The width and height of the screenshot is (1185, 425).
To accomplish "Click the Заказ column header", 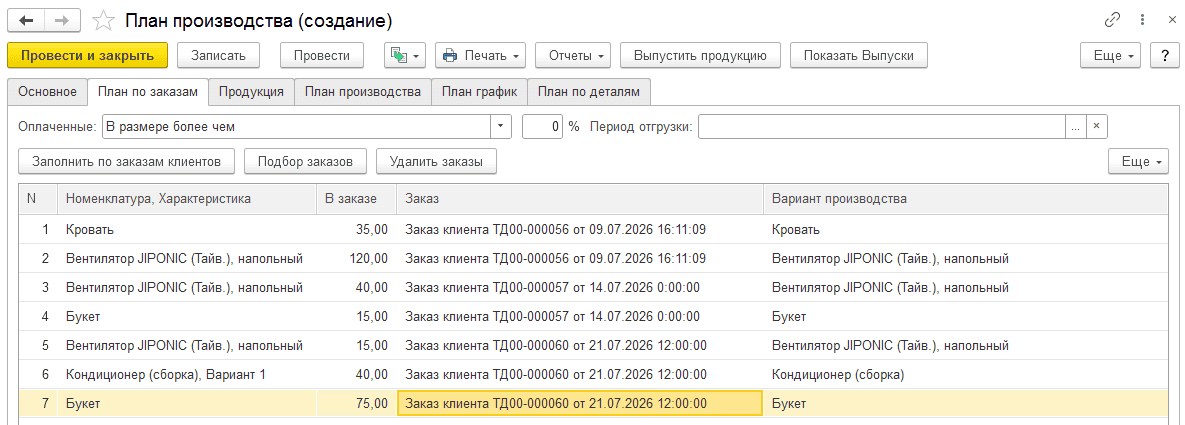I will pos(580,199).
